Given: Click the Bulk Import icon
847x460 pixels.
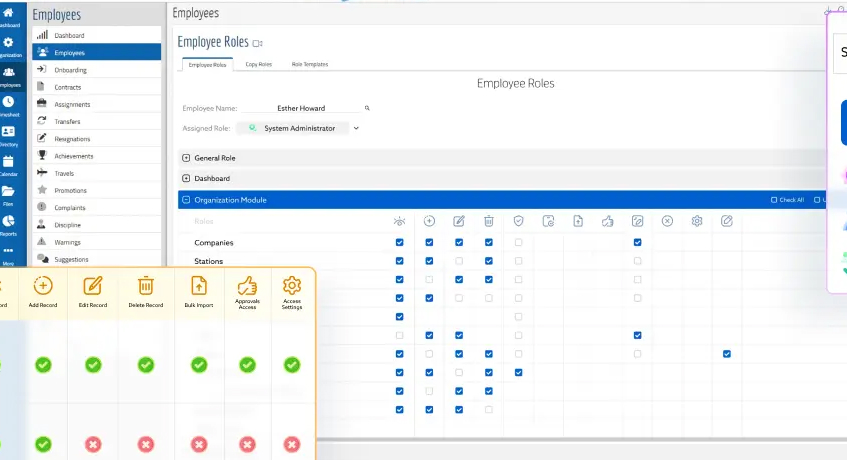Looking at the screenshot, I should 198,285.
